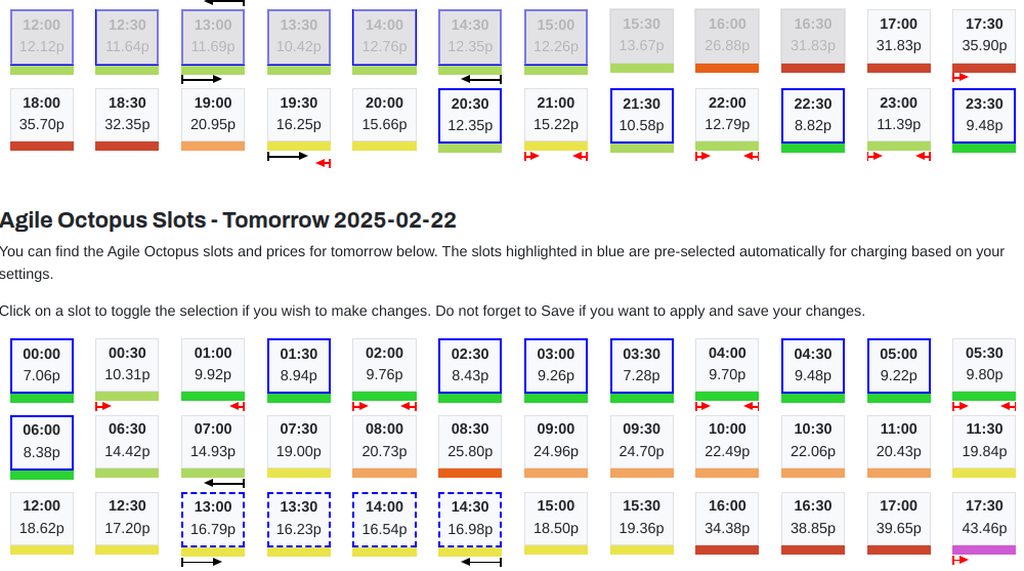Click red left arrow marker below 19:30 slot
The width and height of the screenshot is (1024, 571).
(323, 163)
